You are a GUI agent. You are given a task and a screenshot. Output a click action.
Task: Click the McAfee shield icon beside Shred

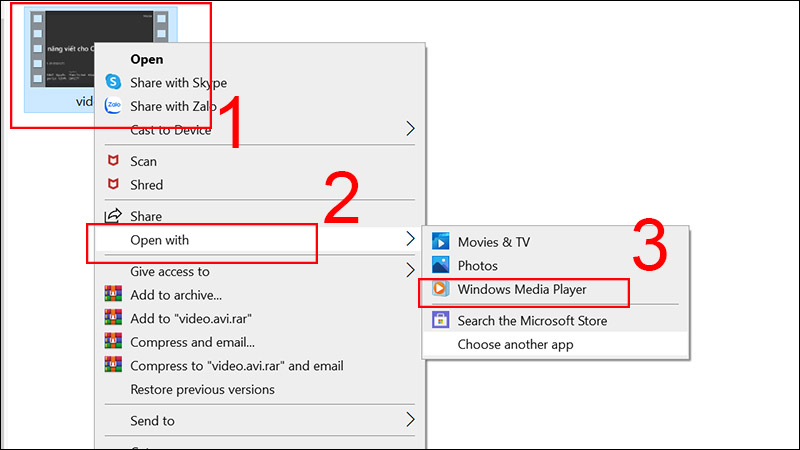113,184
